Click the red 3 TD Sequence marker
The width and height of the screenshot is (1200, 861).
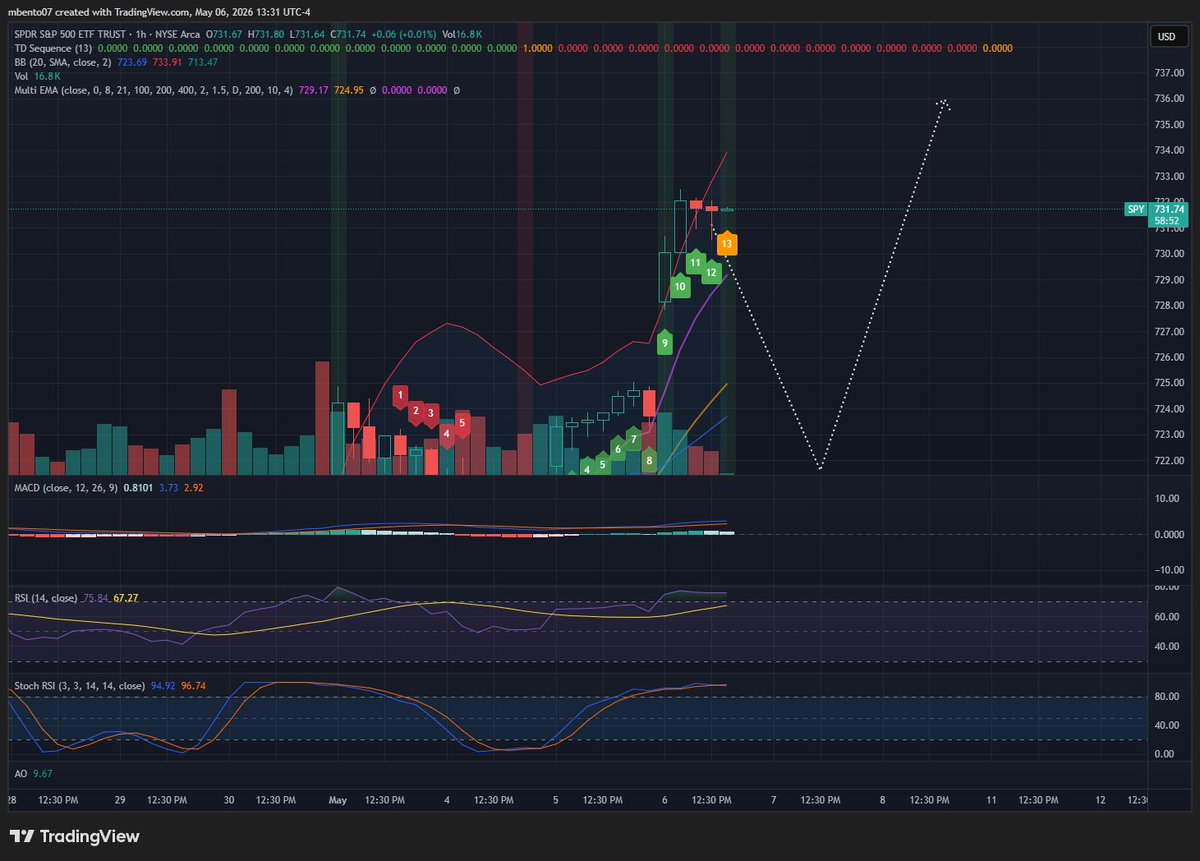pyautogui.click(x=431, y=412)
